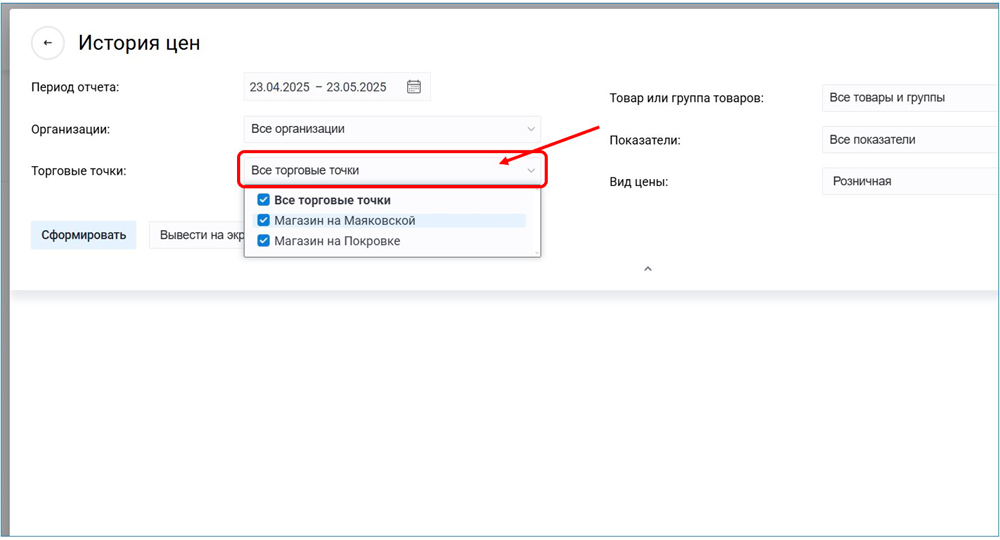Click the Вывести на экран button
The height and width of the screenshot is (540, 1000).
[196, 236]
